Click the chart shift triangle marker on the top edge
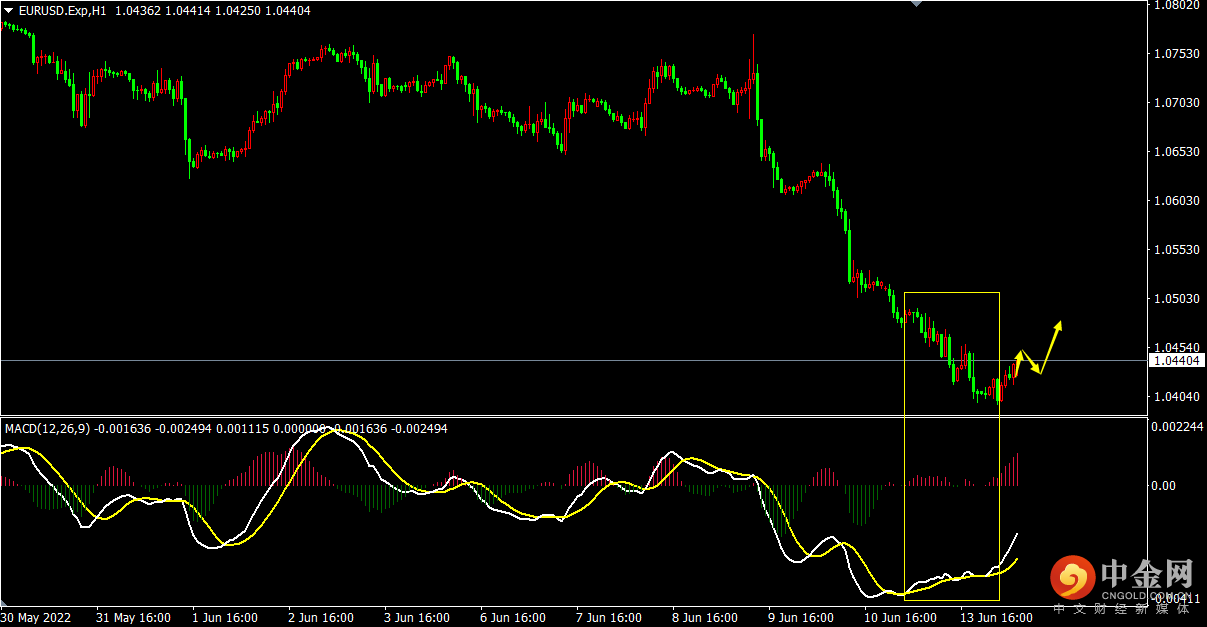1207x627 pixels. [915, 4]
